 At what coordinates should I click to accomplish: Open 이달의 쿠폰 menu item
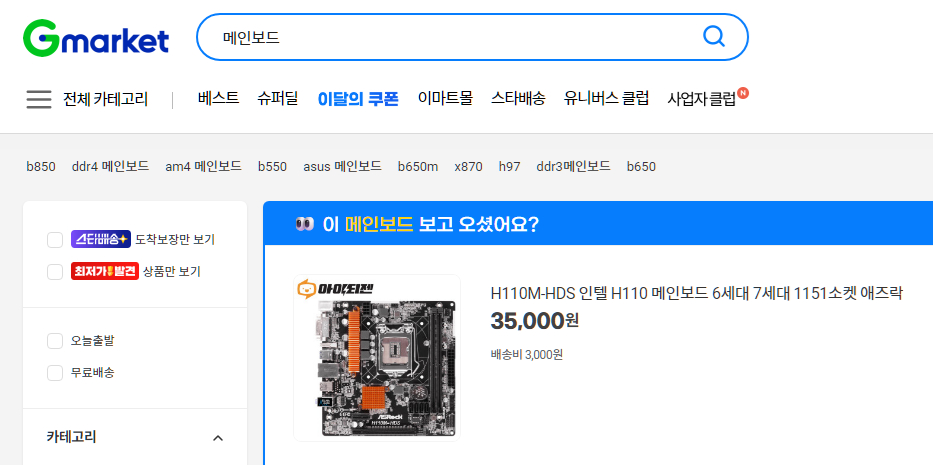pos(358,98)
